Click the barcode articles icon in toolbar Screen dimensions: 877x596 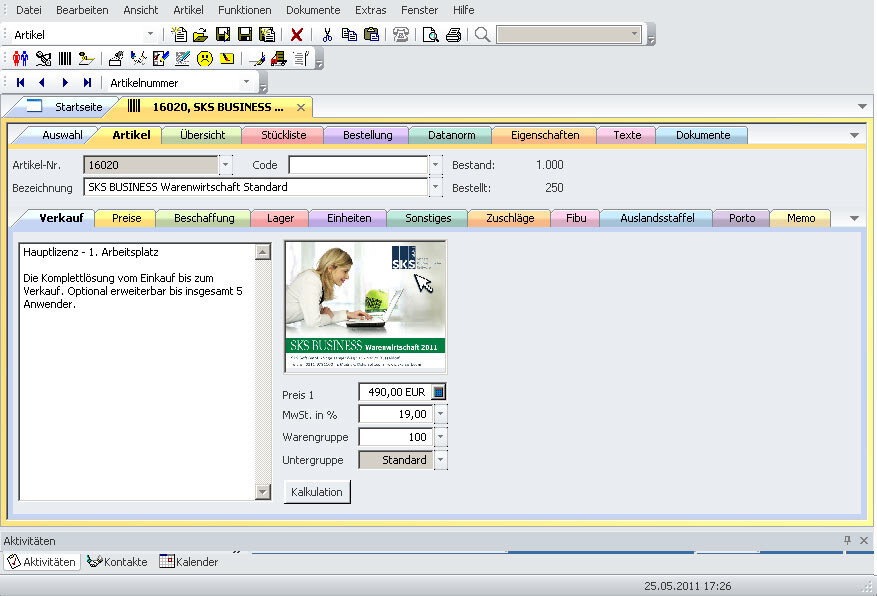point(65,58)
